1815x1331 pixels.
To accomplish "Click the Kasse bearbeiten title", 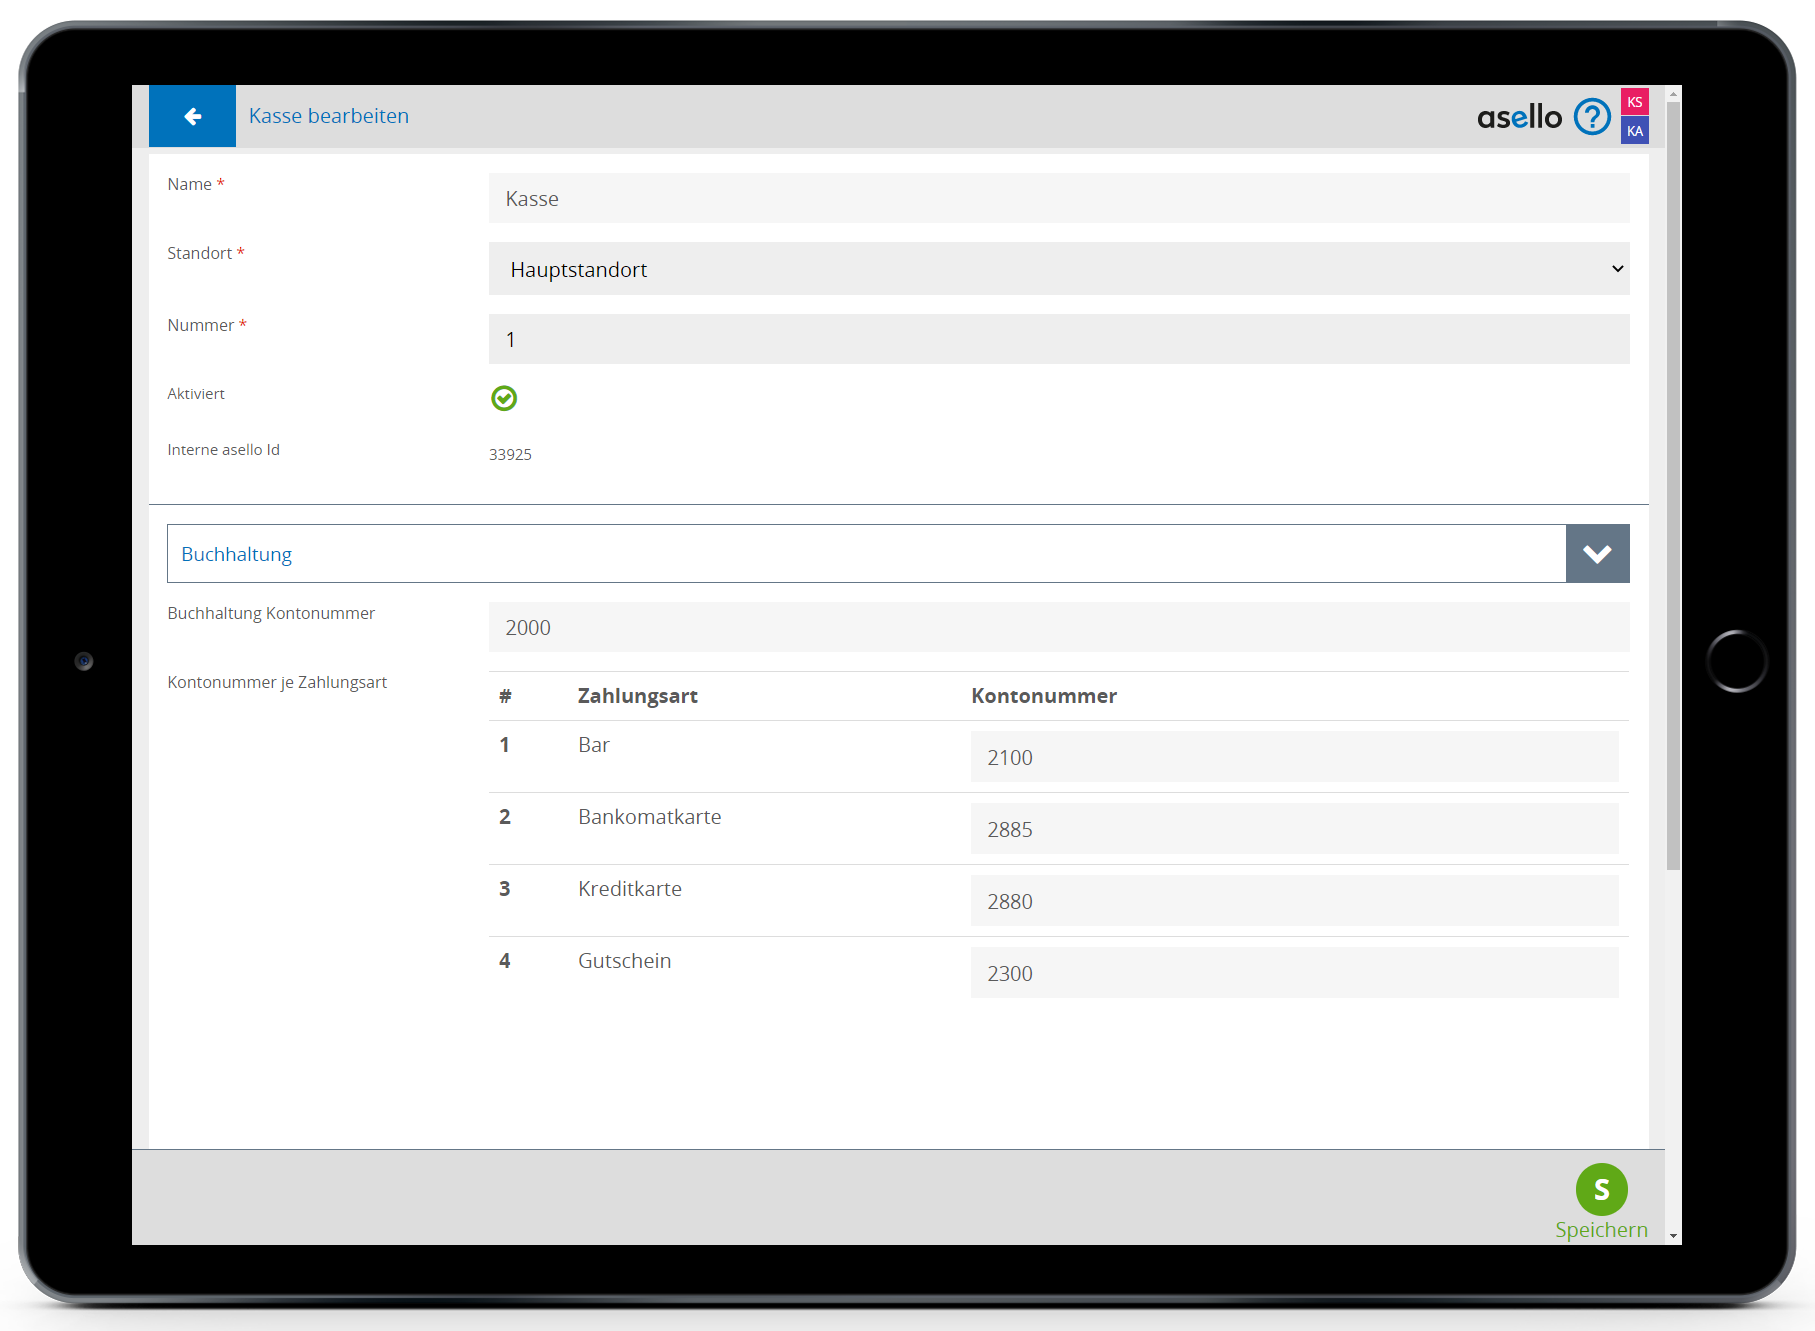I will 328,116.
